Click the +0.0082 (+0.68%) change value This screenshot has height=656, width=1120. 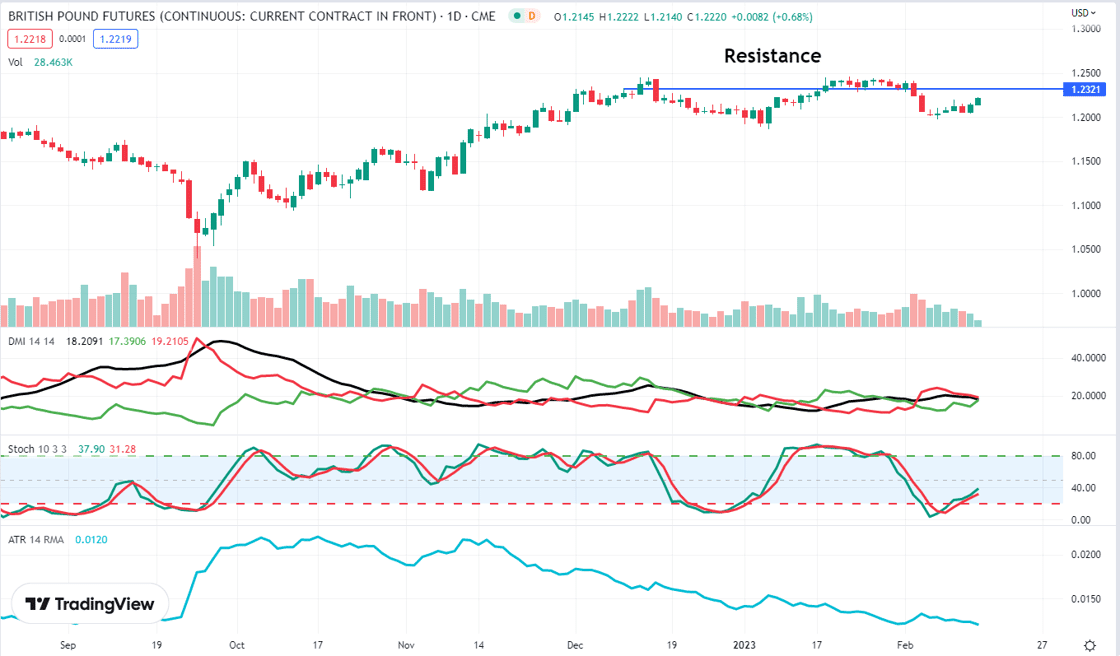click(x=772, y=16)
